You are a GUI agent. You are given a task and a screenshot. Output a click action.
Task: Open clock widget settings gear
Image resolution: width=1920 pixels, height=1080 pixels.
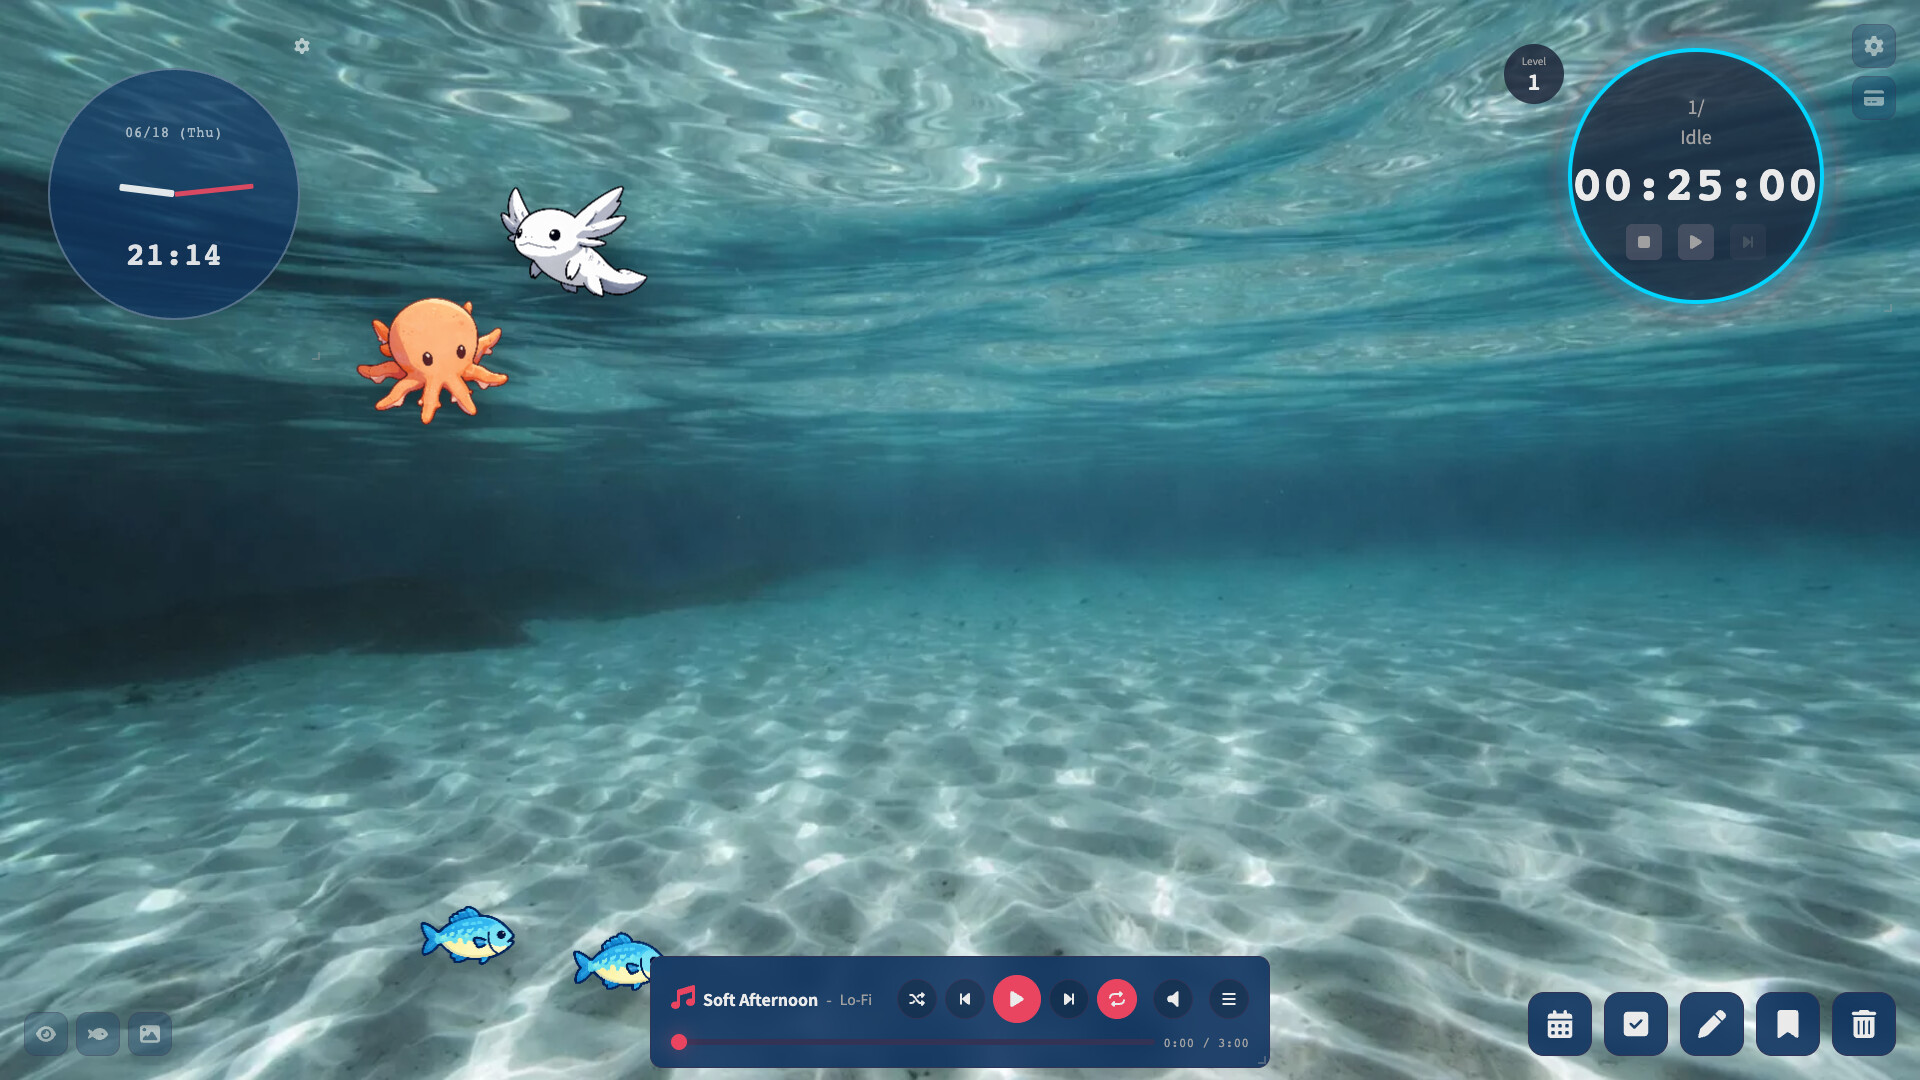pyautogui.click(x=302, y=46)
